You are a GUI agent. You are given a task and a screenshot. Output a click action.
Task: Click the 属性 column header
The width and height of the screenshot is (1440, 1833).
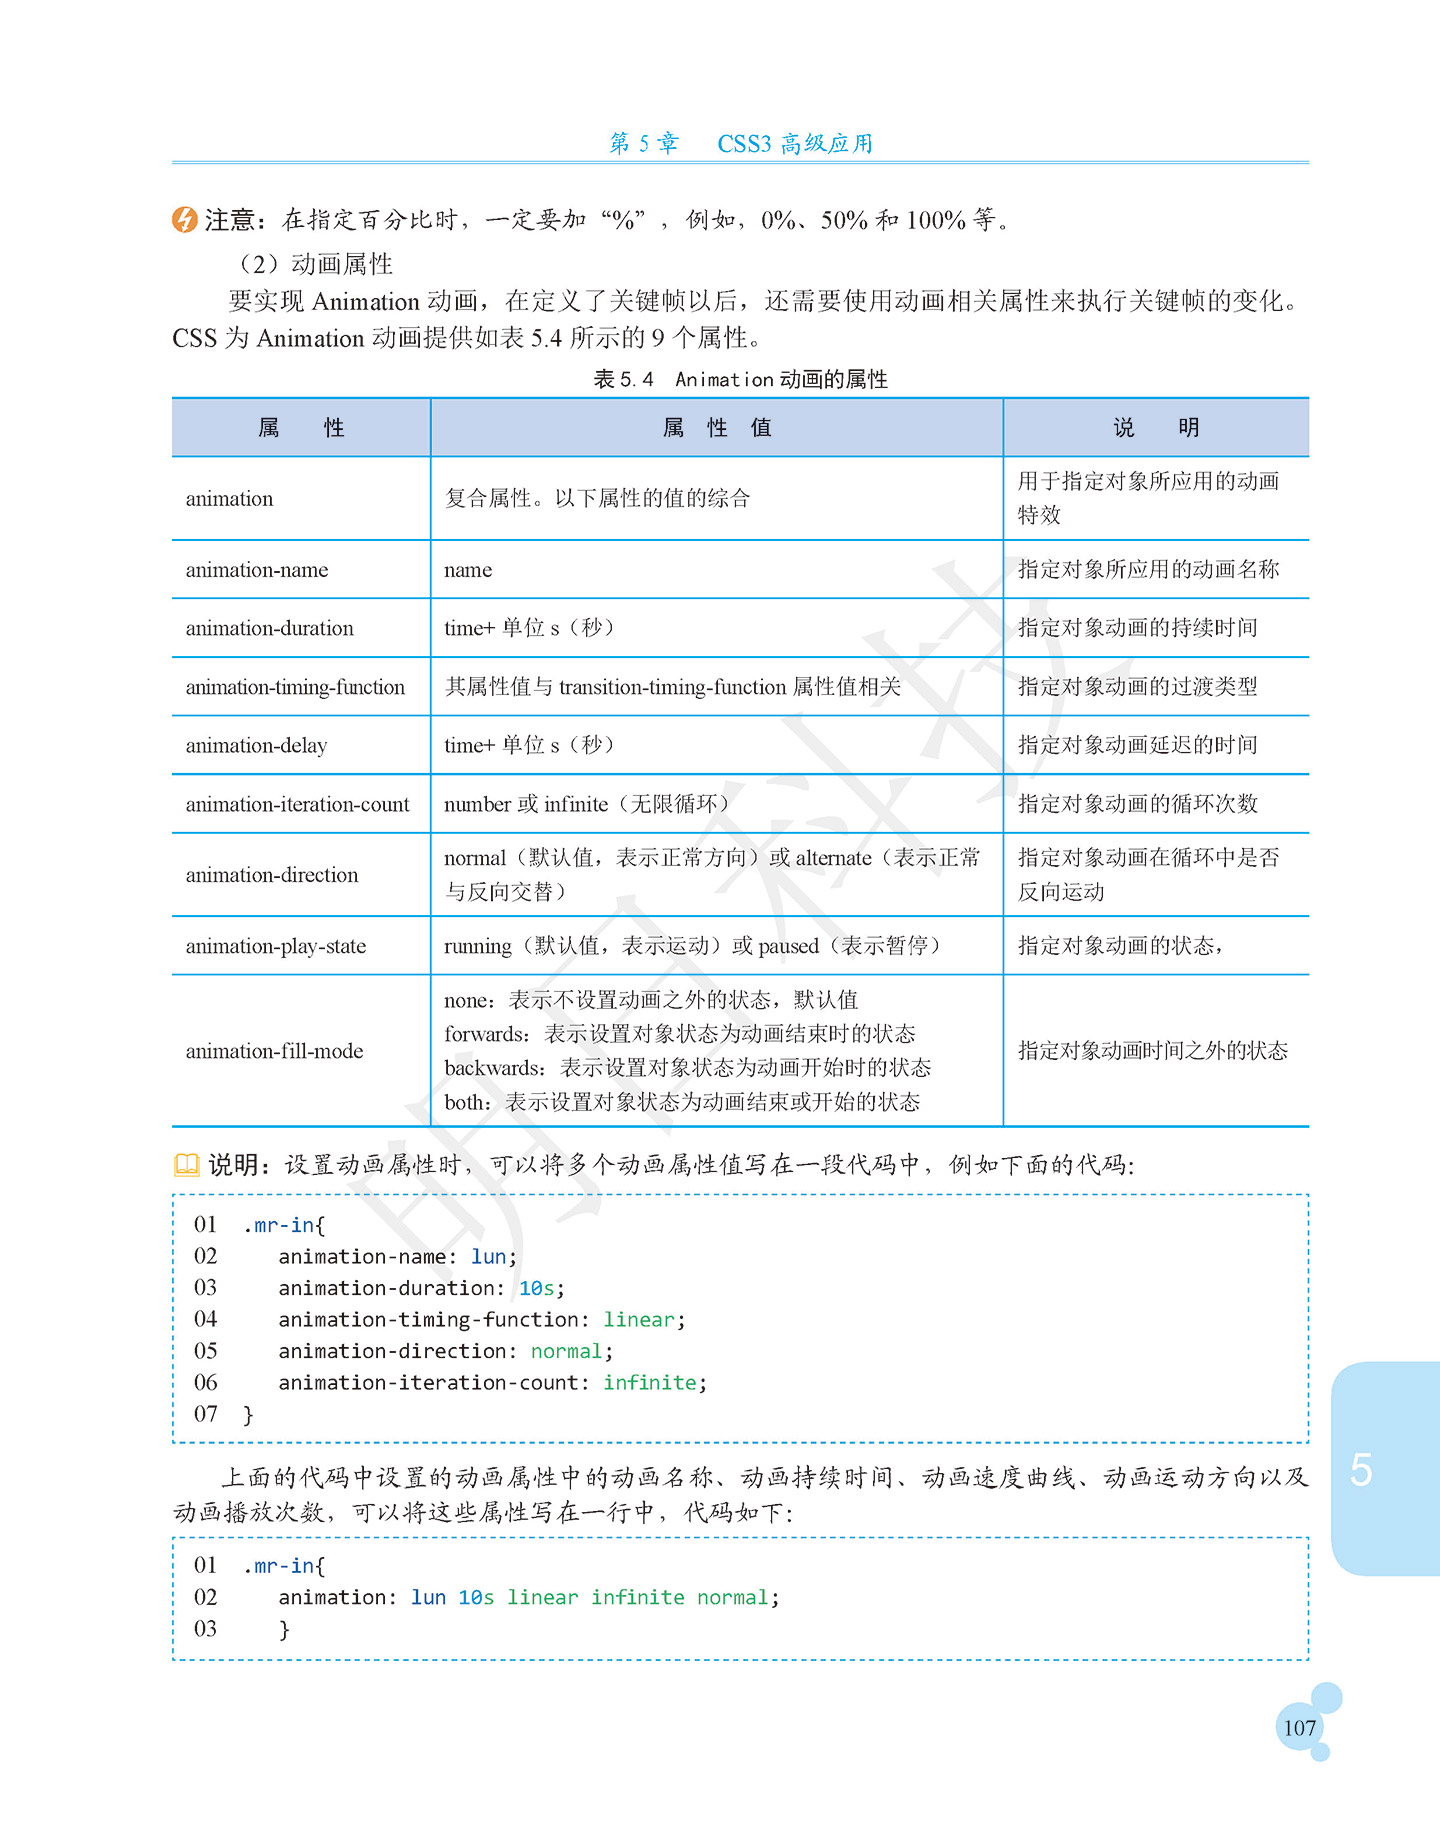coord(301,428)
